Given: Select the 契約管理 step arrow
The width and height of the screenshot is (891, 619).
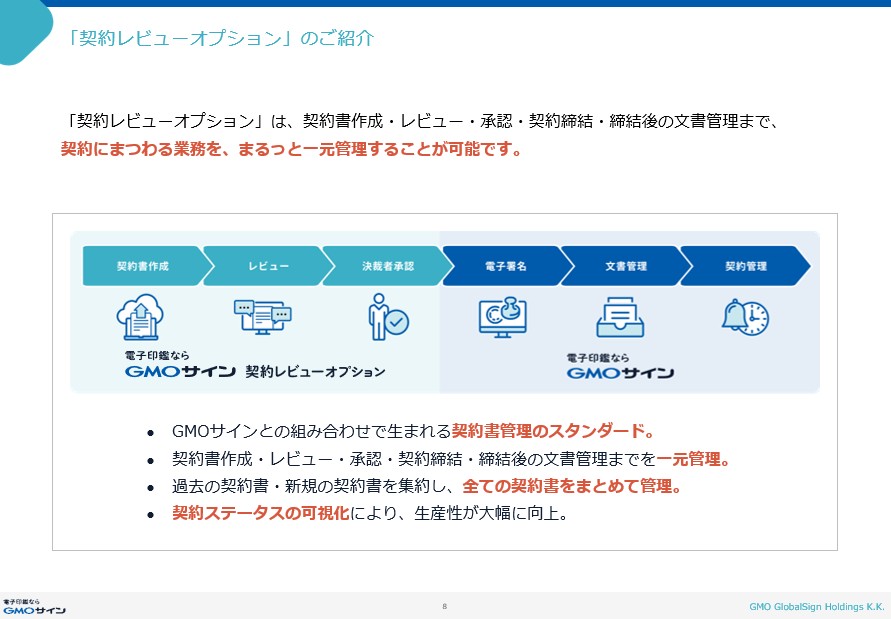Looking at the screenshot, I should coord(745,267).
